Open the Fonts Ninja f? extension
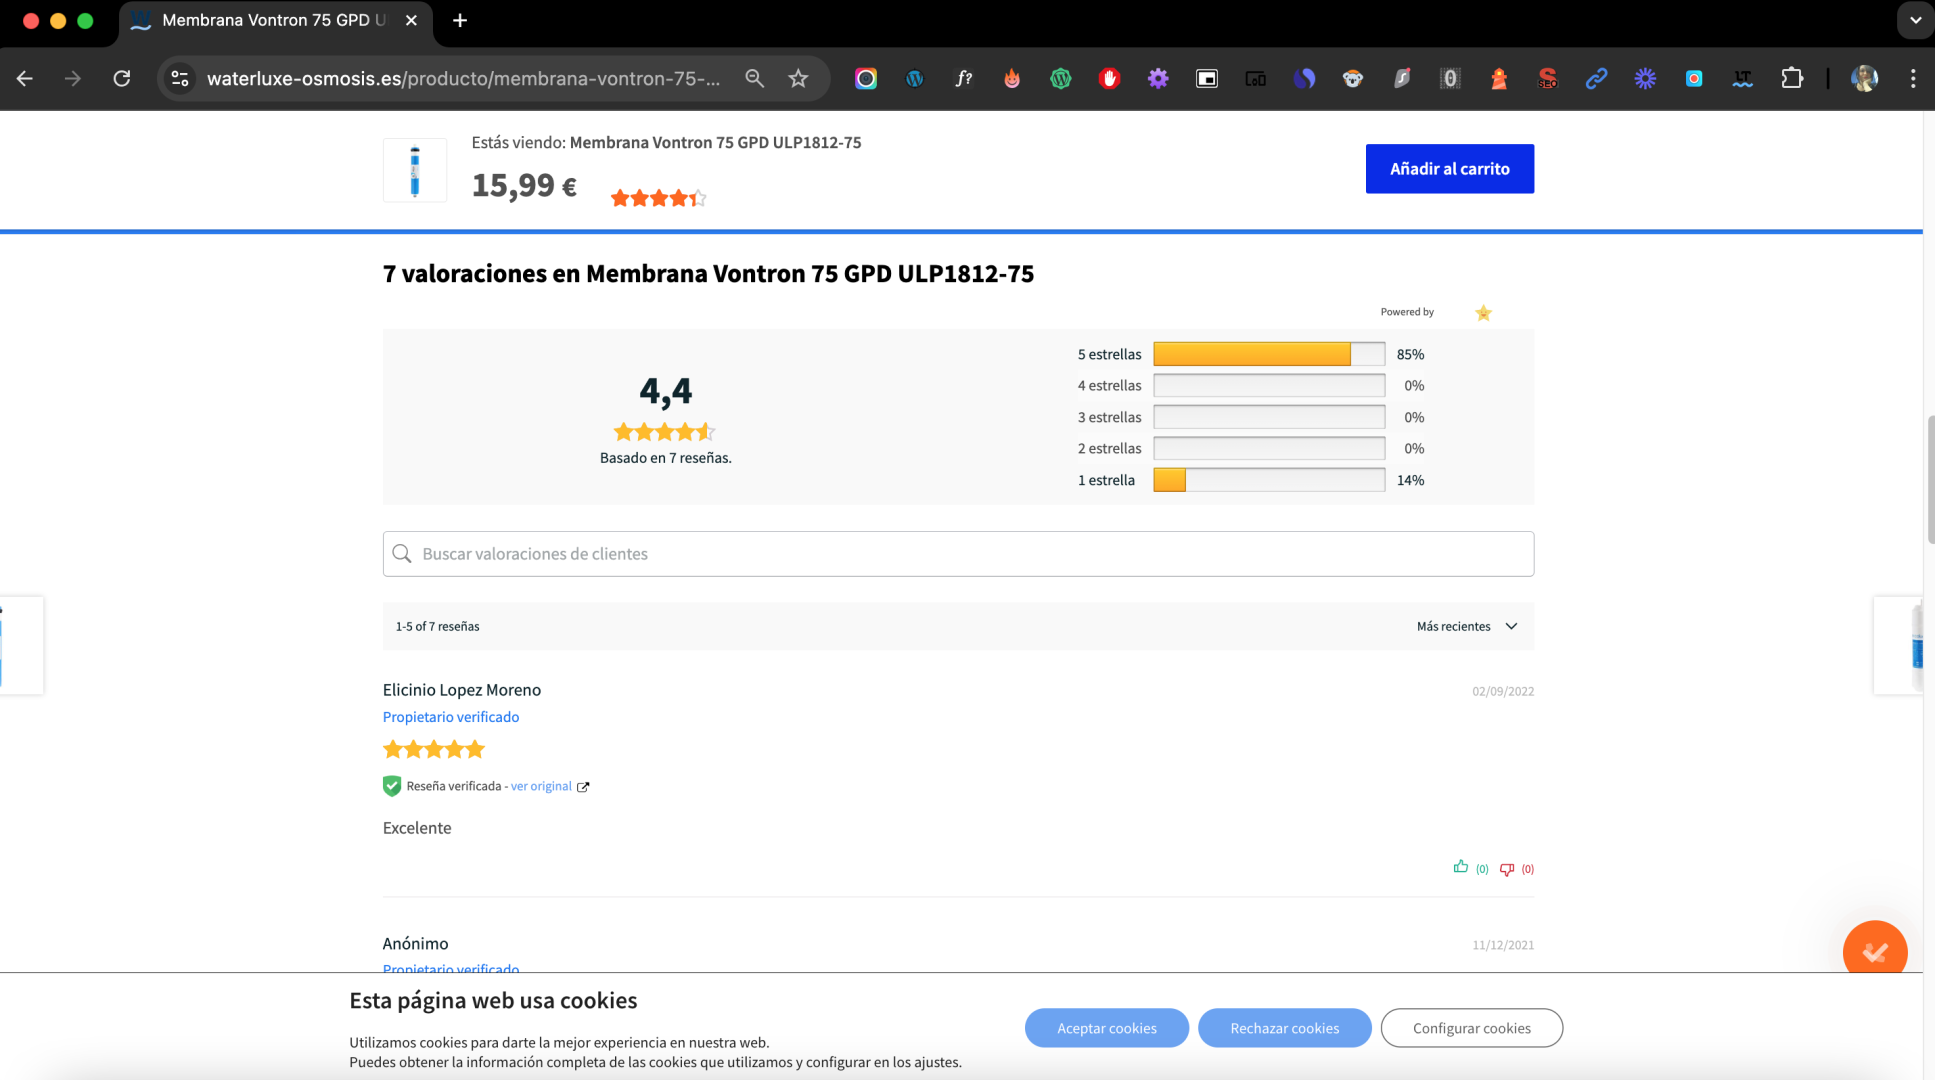The width and height of the screenshot is (1935, 1080). click(963, 78)
